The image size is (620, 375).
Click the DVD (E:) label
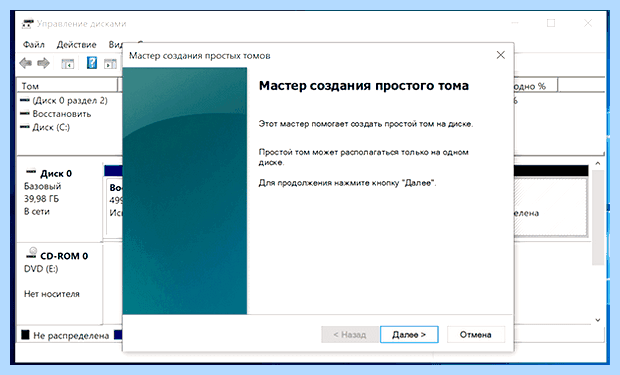point(41,269)
